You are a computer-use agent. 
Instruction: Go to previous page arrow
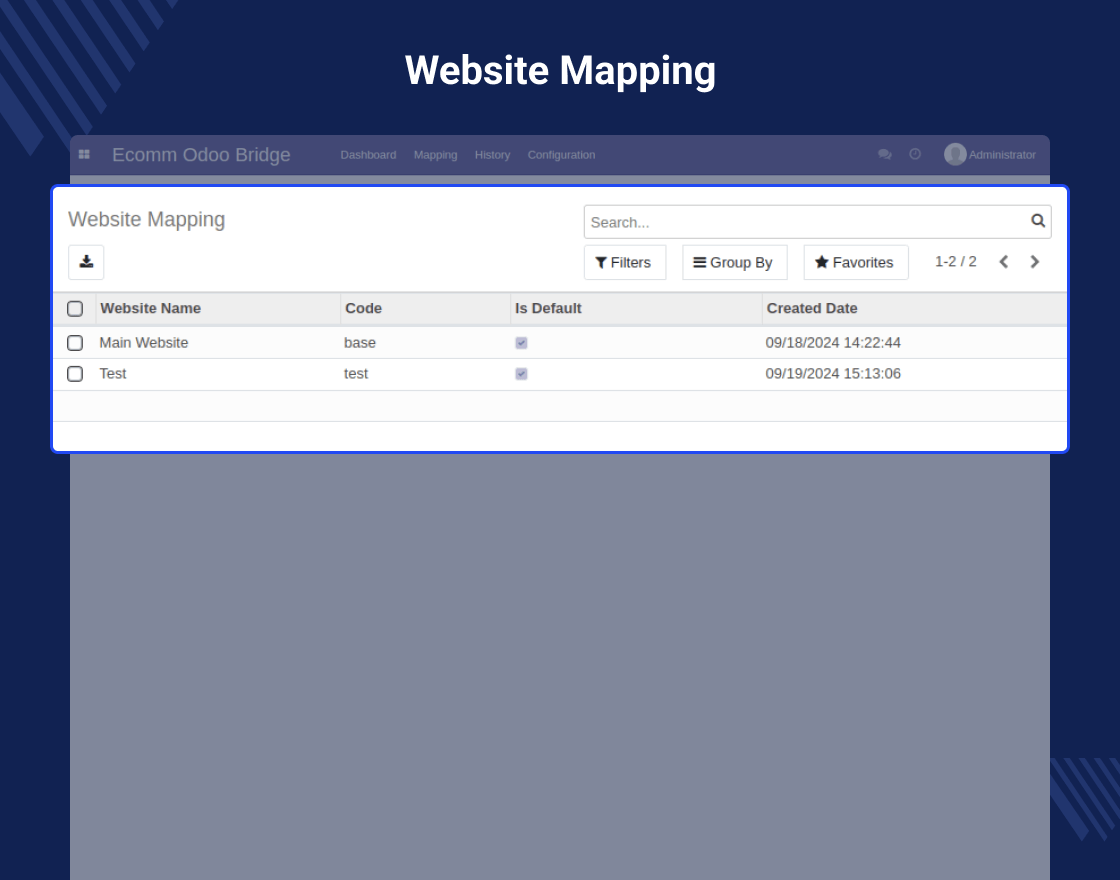point(1004,262)
